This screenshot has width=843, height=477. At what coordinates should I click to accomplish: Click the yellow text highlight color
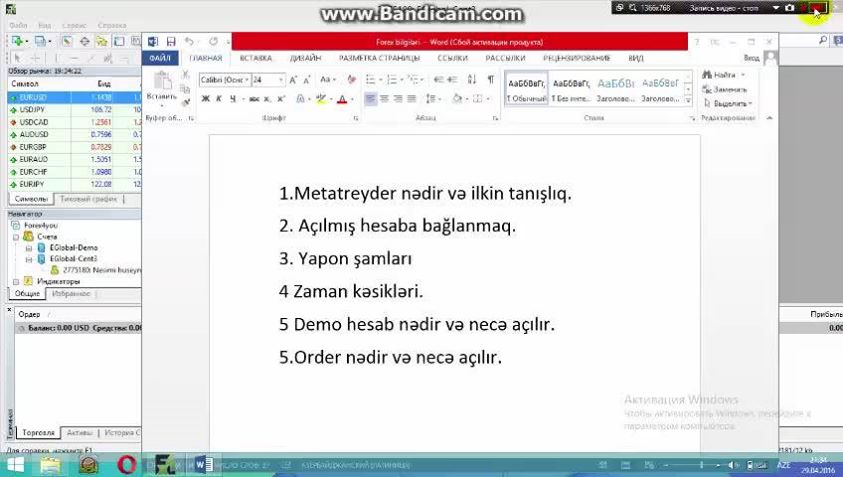coord(322,99)
